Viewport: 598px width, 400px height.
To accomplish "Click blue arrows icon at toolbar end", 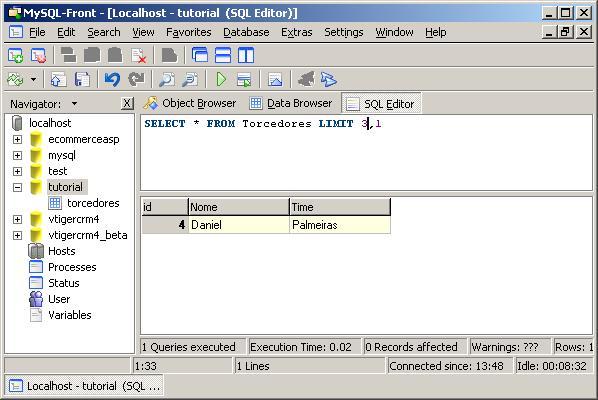I will click(x=329, y=80).
